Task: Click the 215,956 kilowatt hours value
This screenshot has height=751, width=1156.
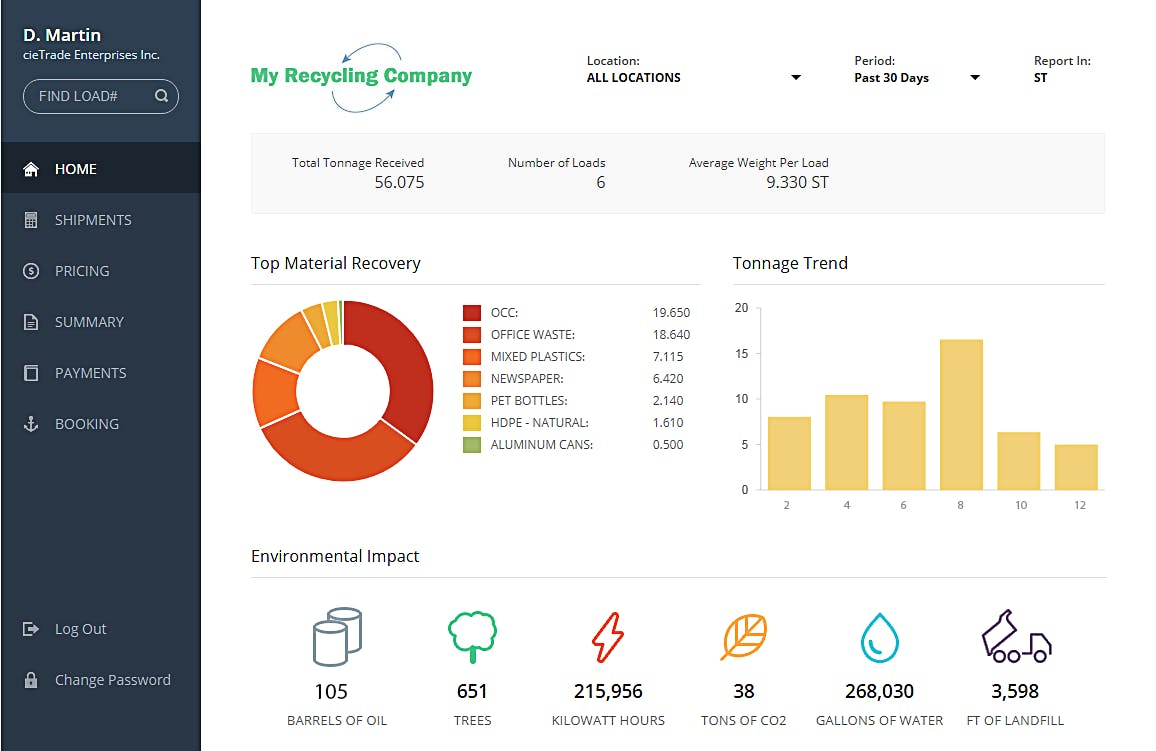Action: coord(608,691)
